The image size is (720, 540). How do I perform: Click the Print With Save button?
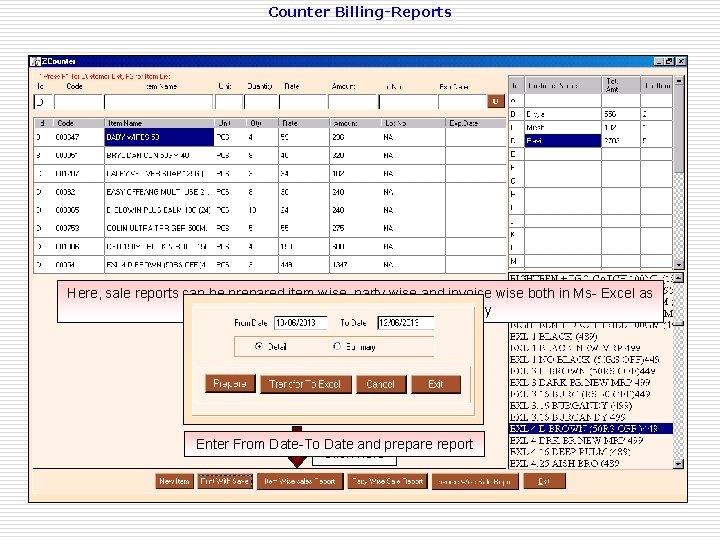point(225,481)
